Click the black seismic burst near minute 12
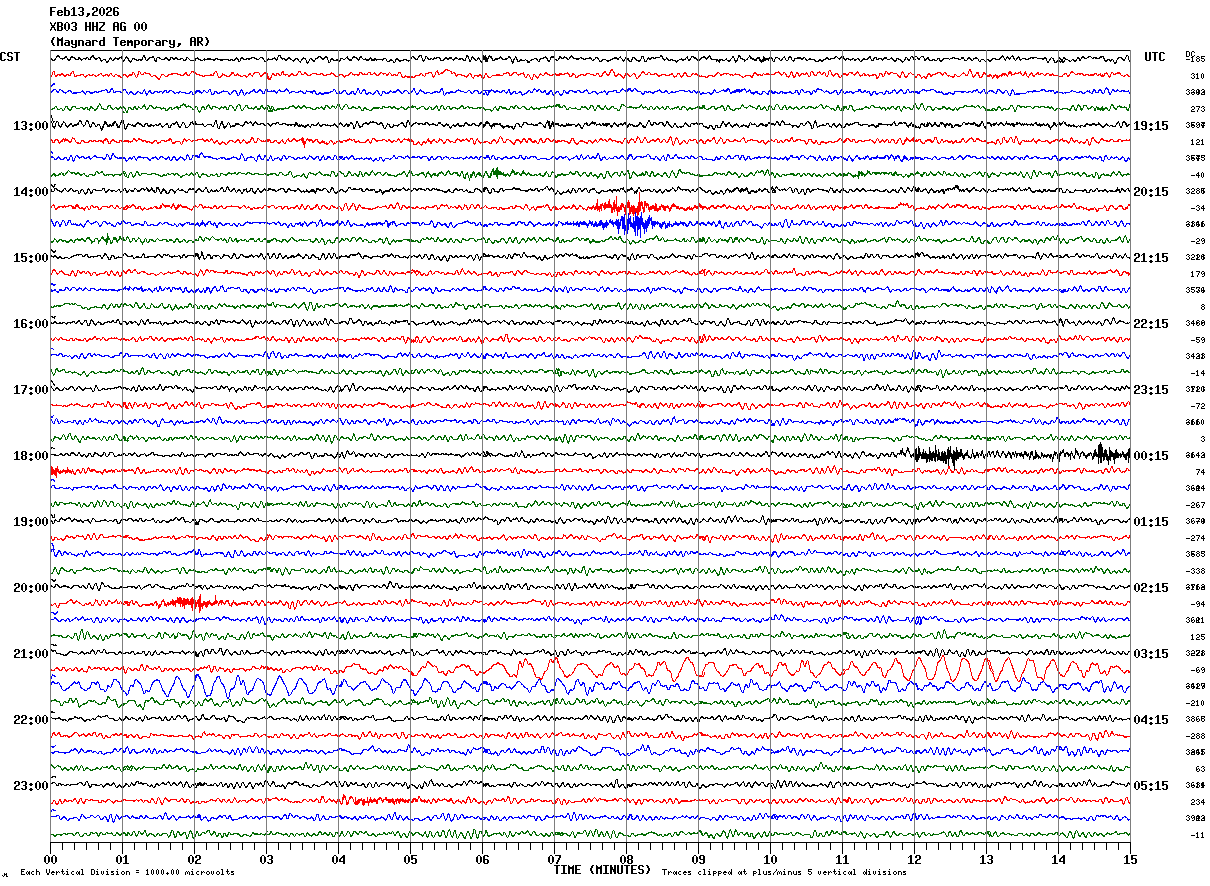 (940, 455)
